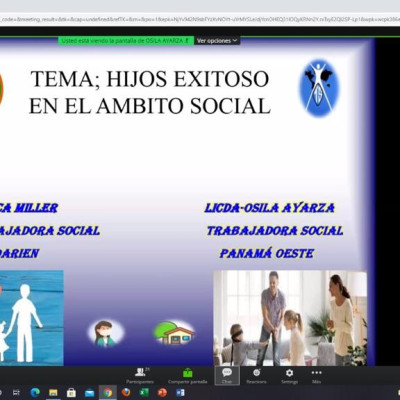Screen dimensions: 400x400
Task: Launch Firefox from the taskbar
Action: [x=126, y=393]
